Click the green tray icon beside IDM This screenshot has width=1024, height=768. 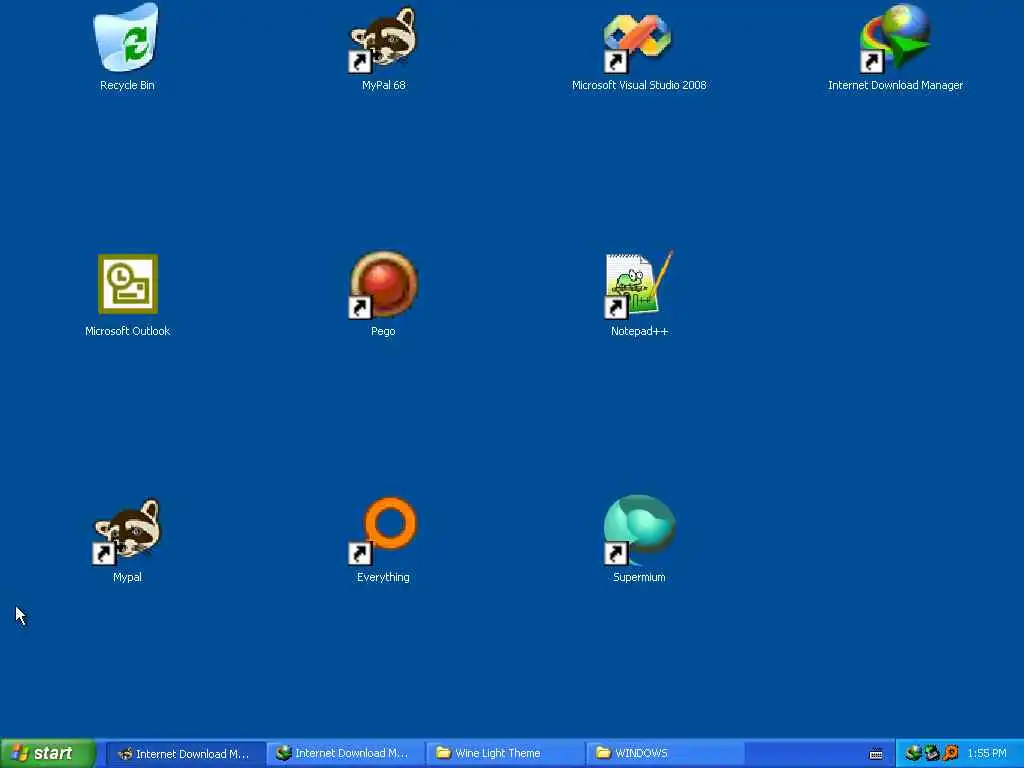[932, 753]
